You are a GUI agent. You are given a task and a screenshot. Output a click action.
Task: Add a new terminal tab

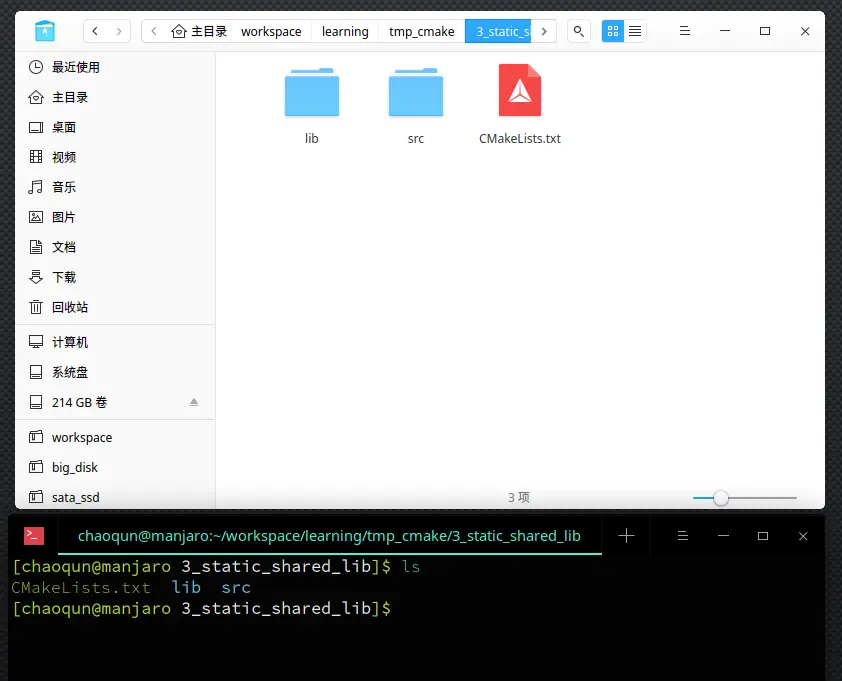(x=626, y=535)
